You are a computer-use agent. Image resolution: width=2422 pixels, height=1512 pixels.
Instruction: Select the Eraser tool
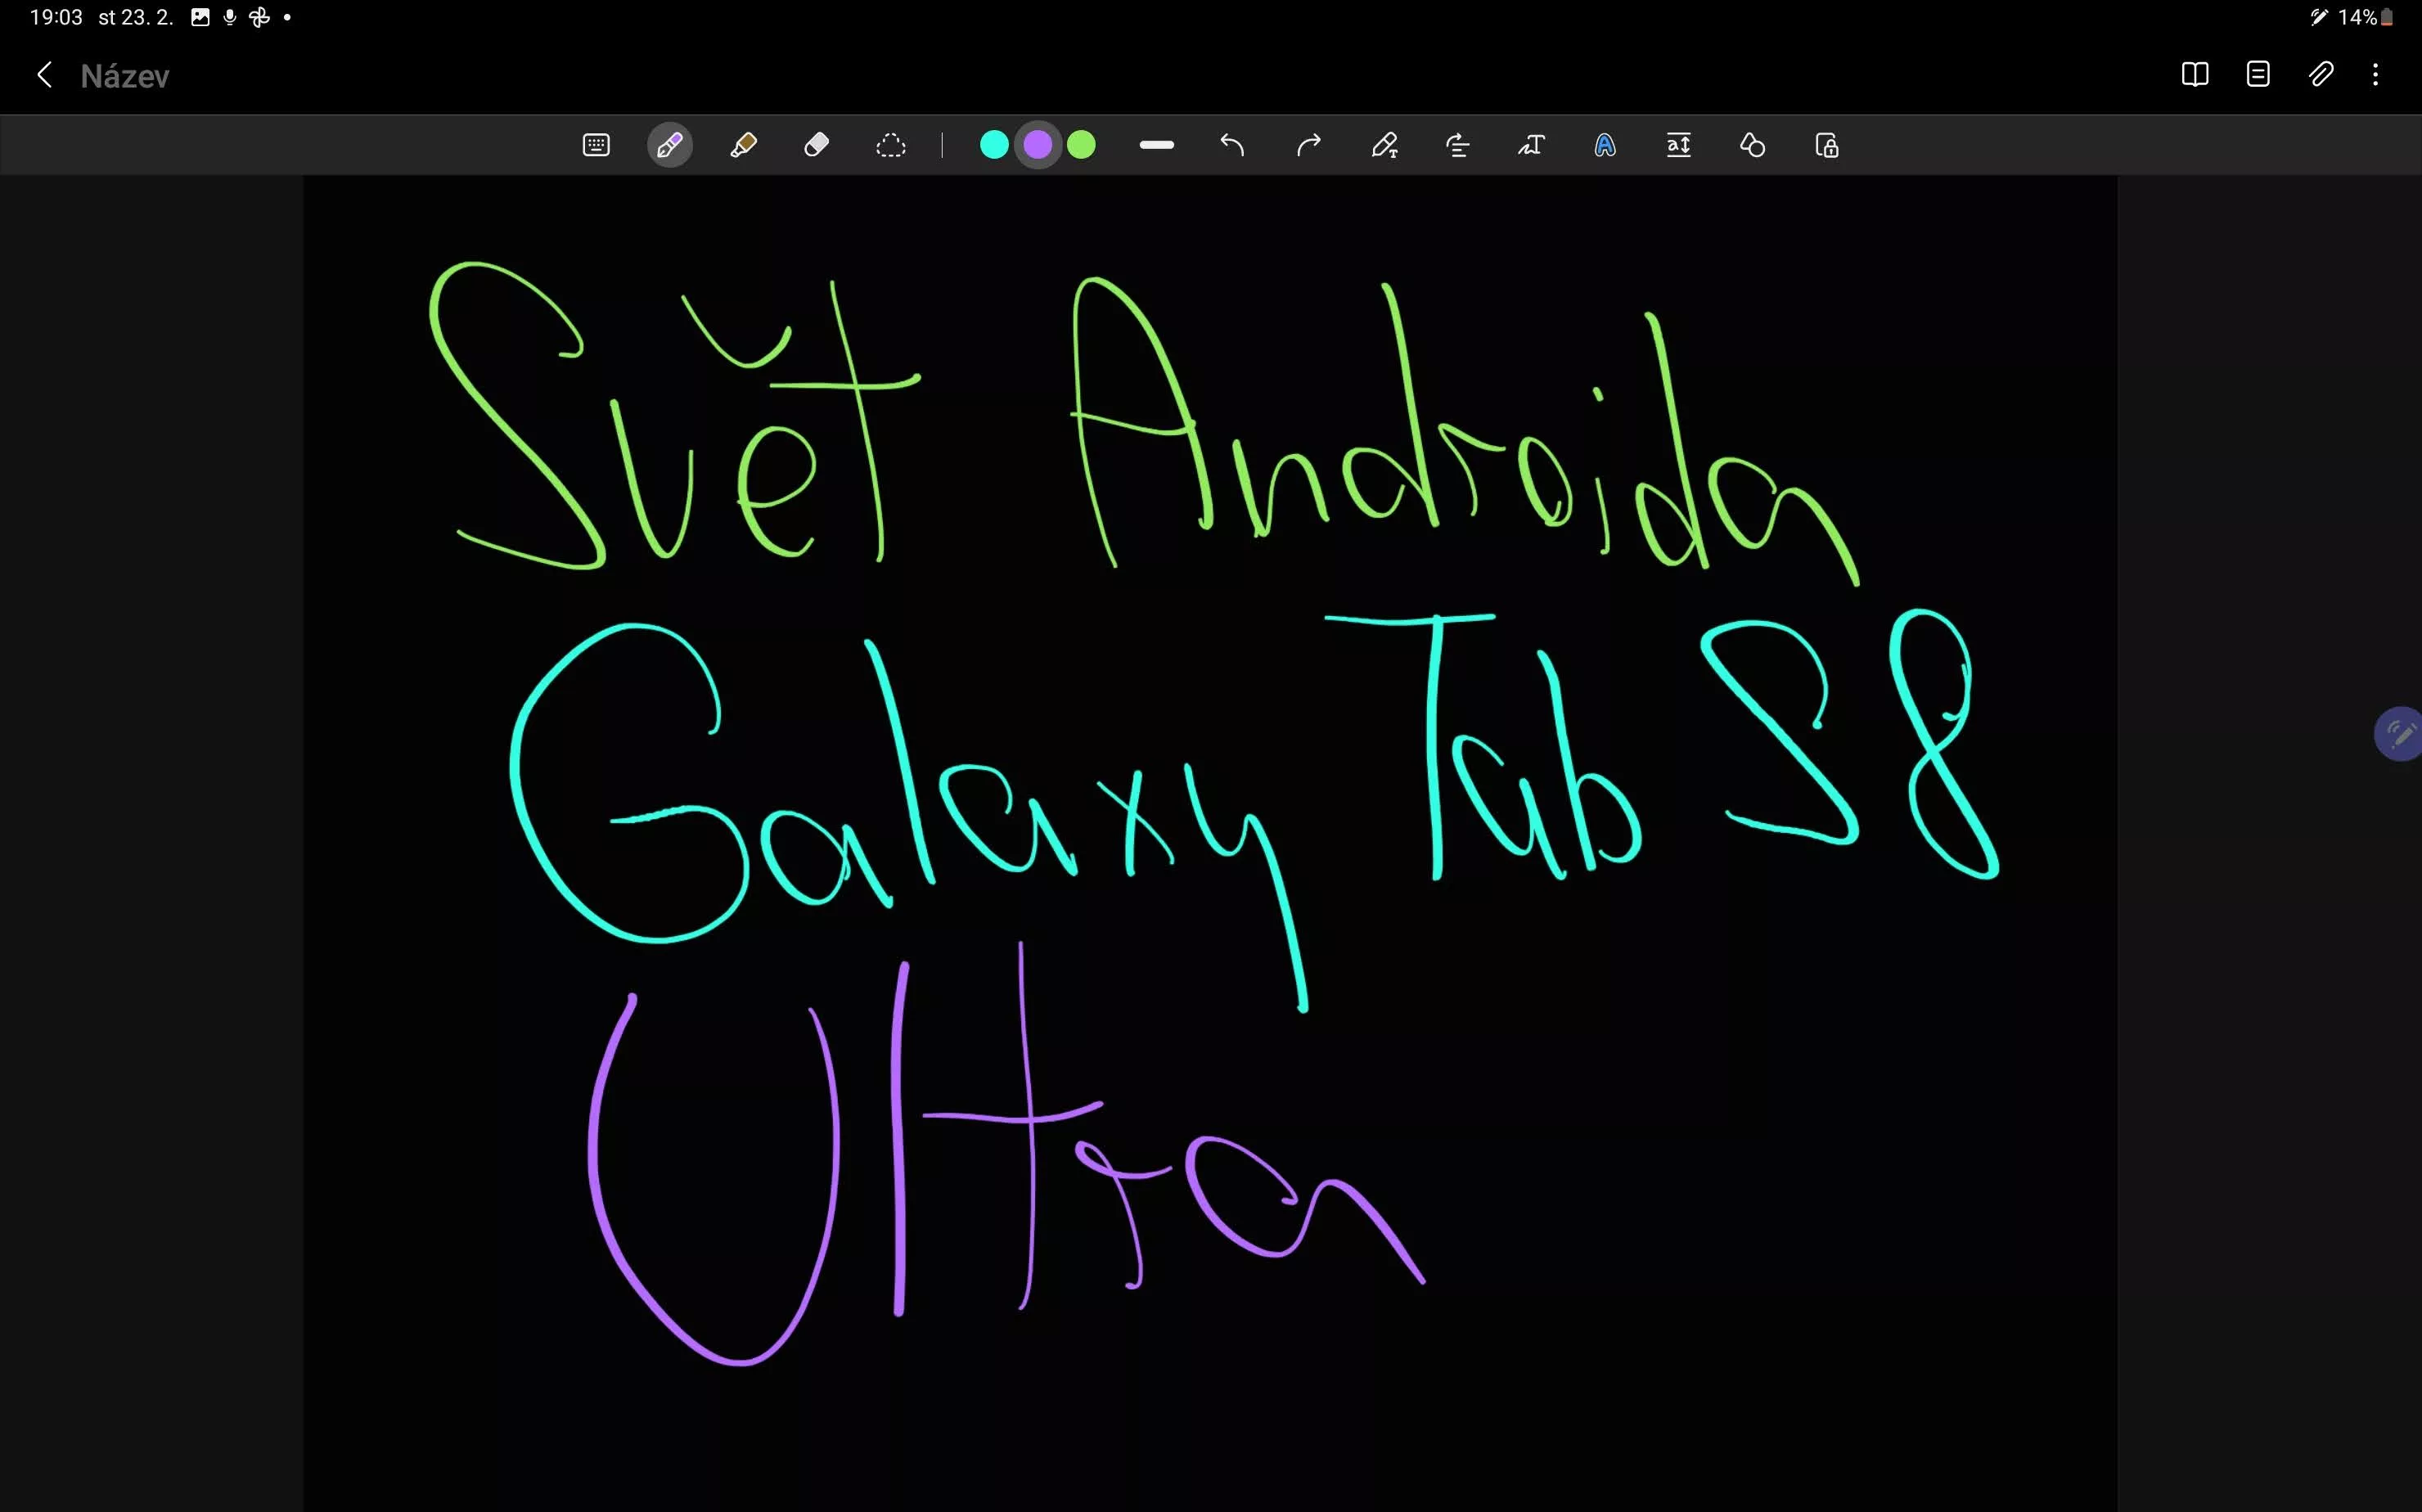[x=817, y=146]
